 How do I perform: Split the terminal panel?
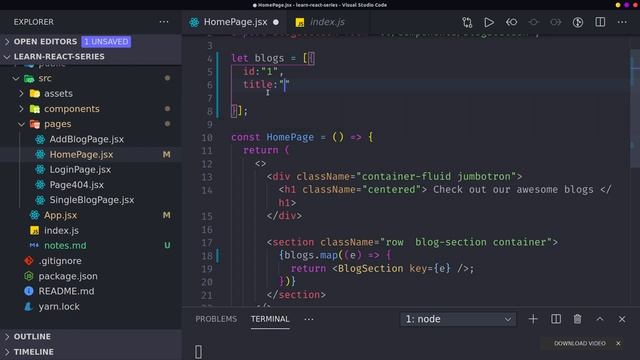pyautogui.click(x=556, y=319)
